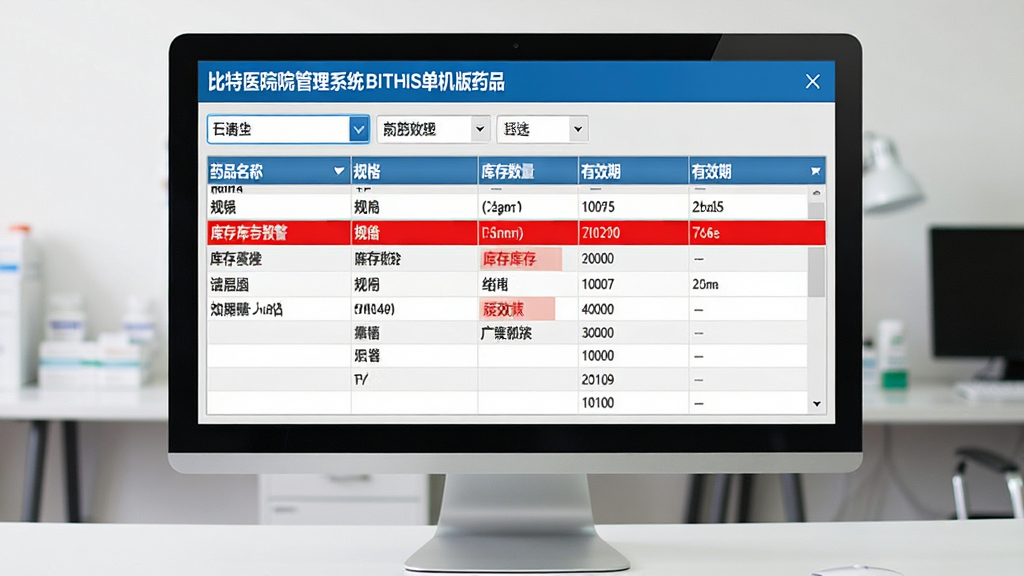Click the value 10007 in table

coord(598,284)
